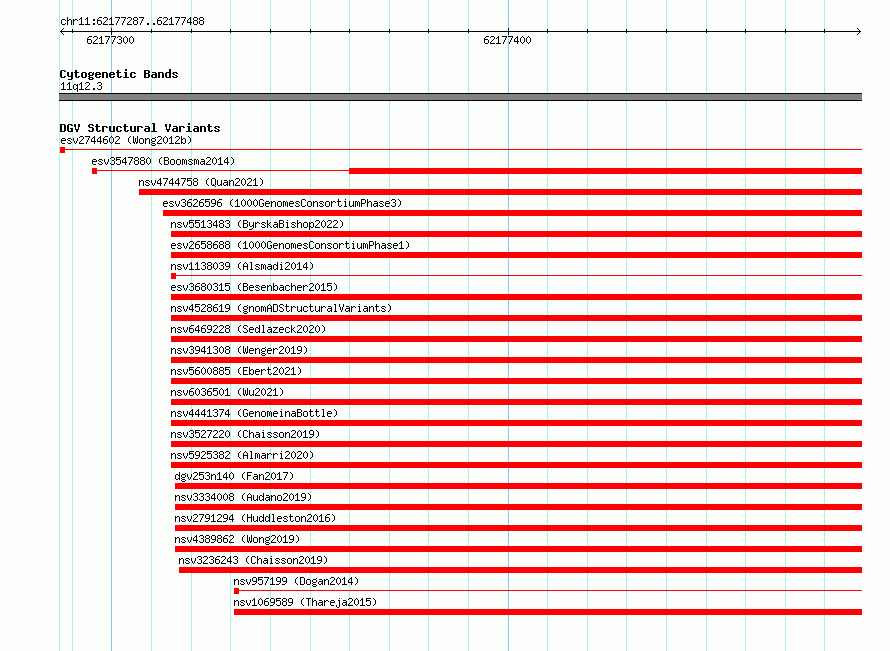Click ruler position 62177300

click(x=111, y=40)
